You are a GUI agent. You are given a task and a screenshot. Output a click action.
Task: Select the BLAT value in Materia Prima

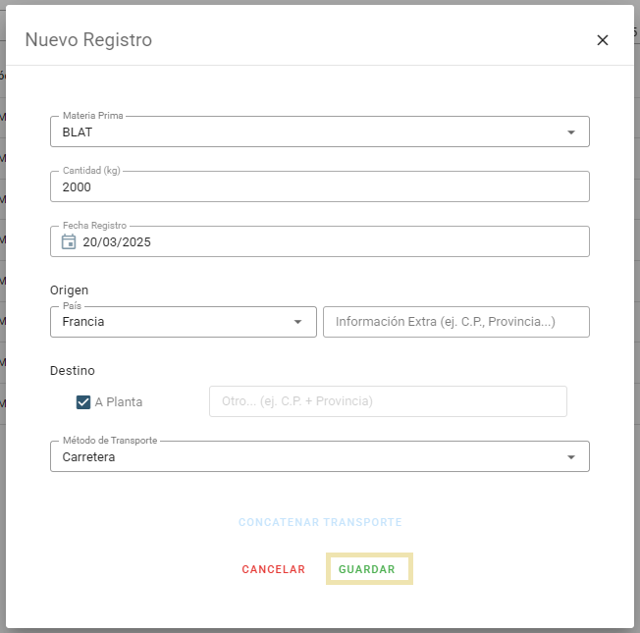(78, 132)
